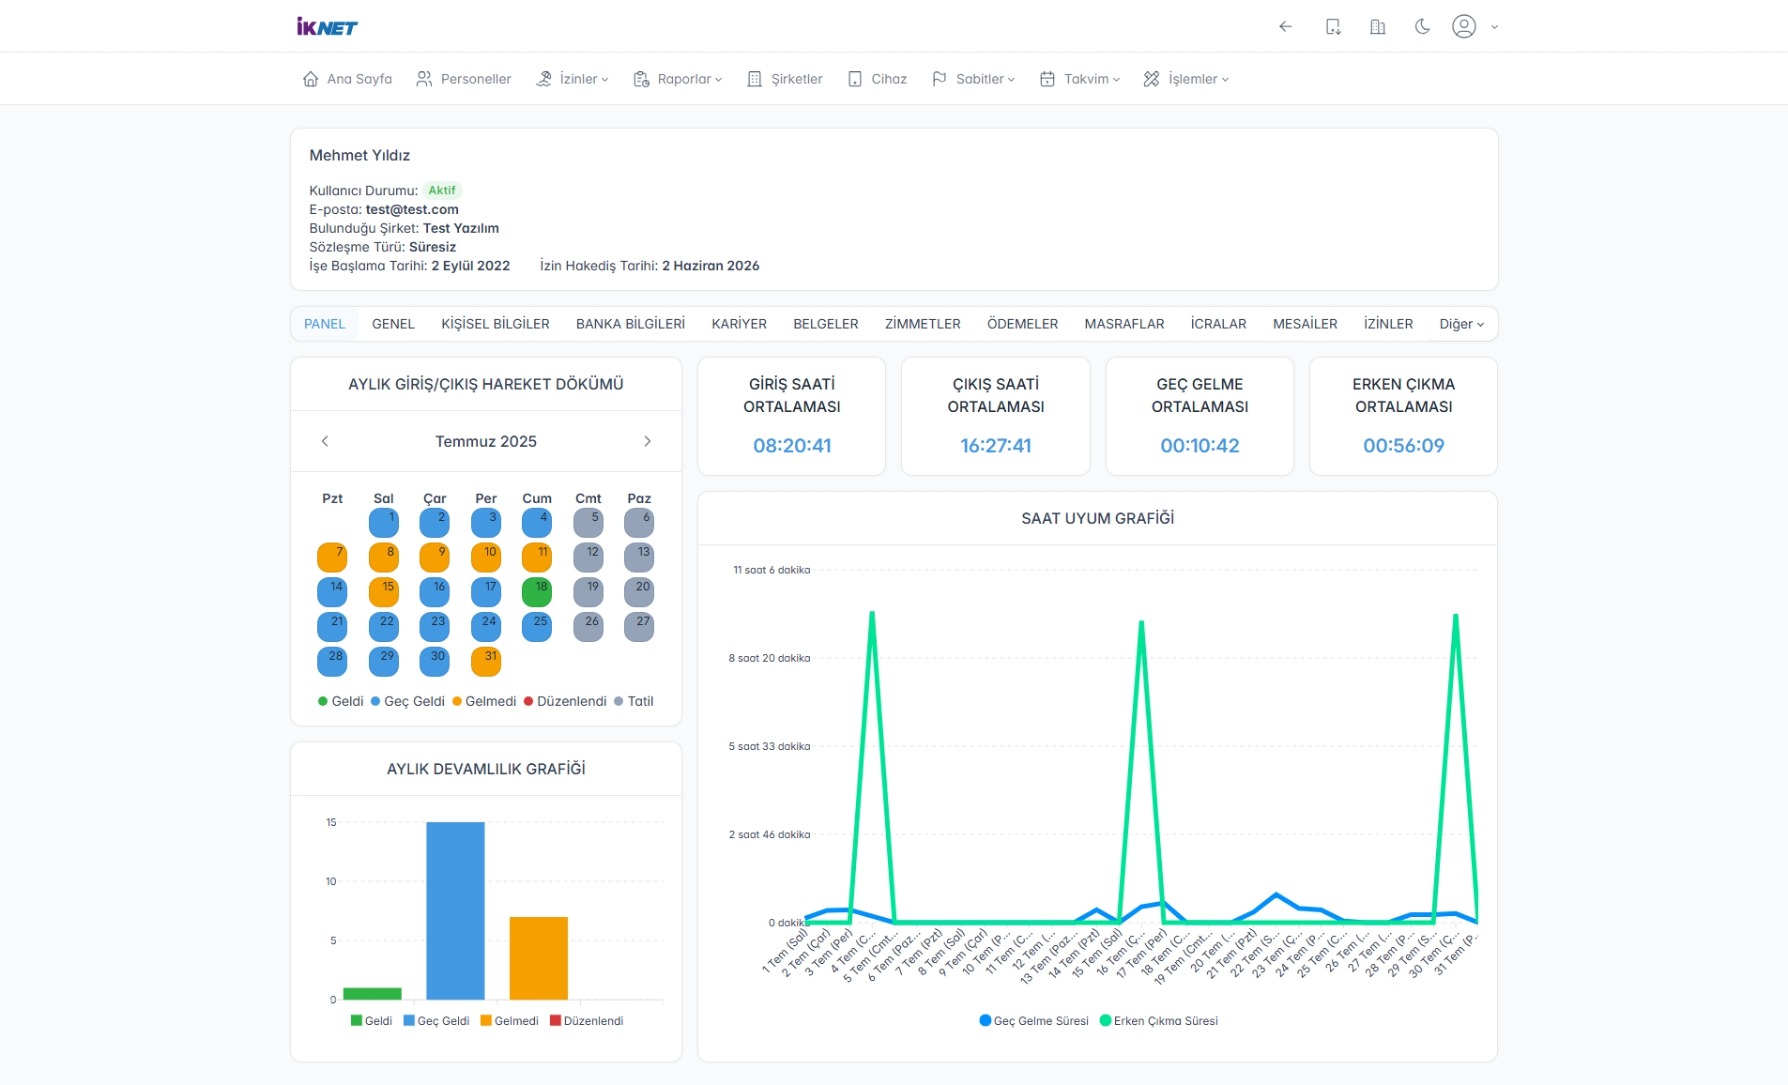Click the download device icon in header
This screenshot has height=1085, width=1788.
point(1333,27)
